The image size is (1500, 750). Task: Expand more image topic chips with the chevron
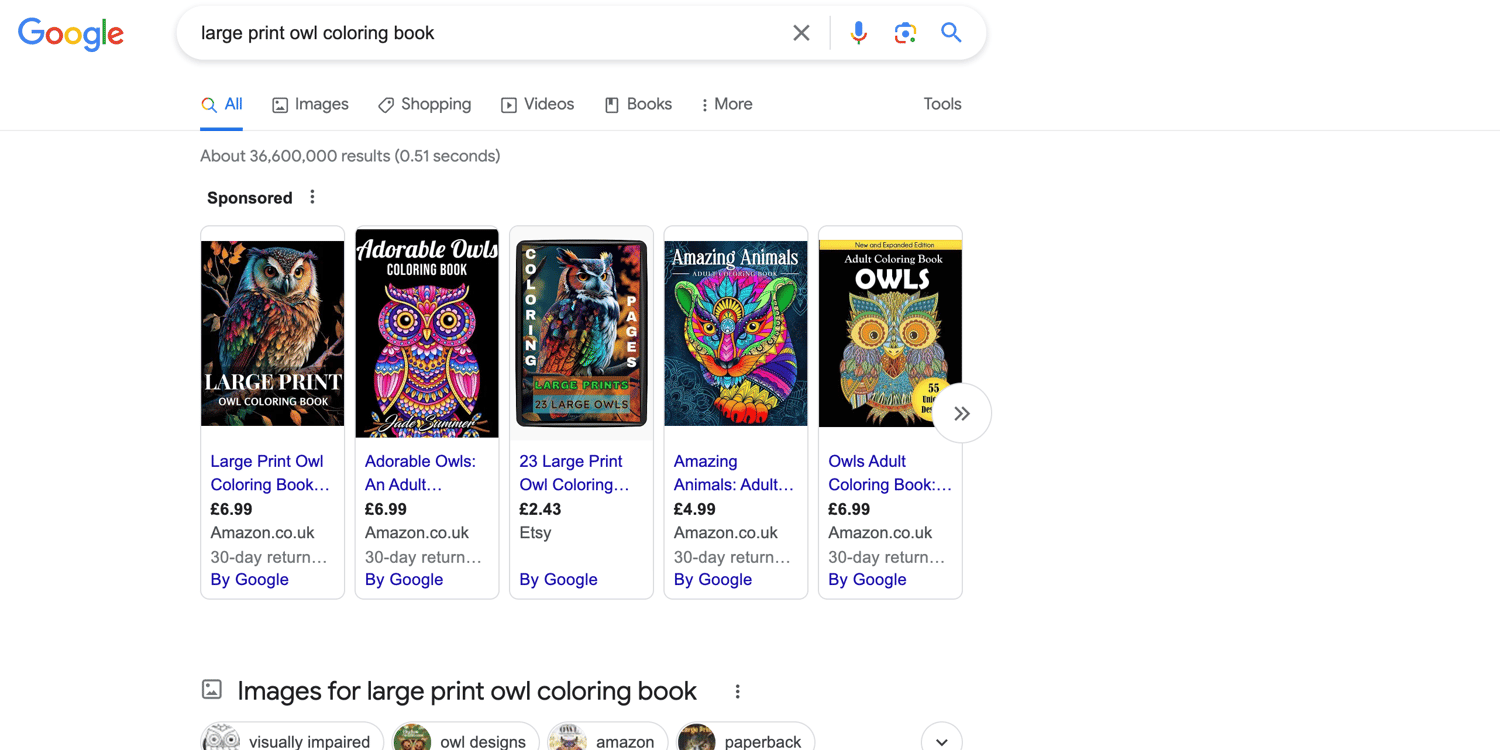941,741
